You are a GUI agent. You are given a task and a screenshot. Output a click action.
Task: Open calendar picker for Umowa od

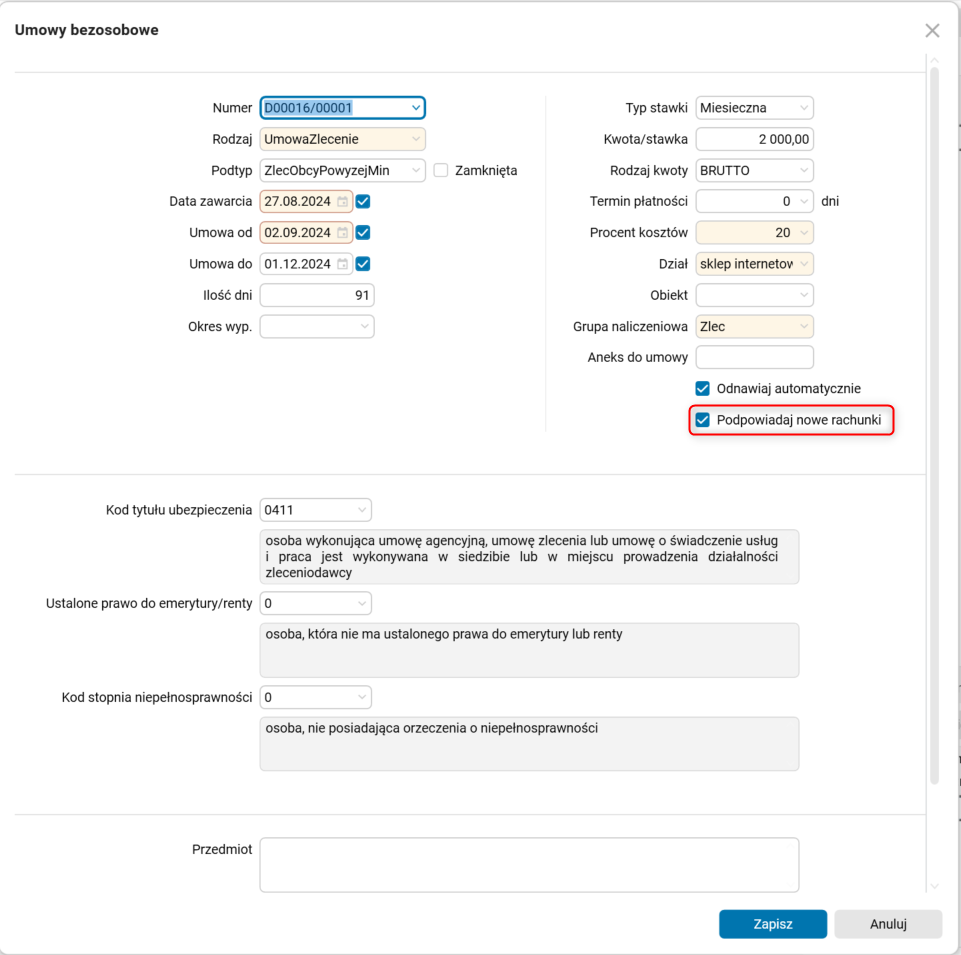[342, 233]
